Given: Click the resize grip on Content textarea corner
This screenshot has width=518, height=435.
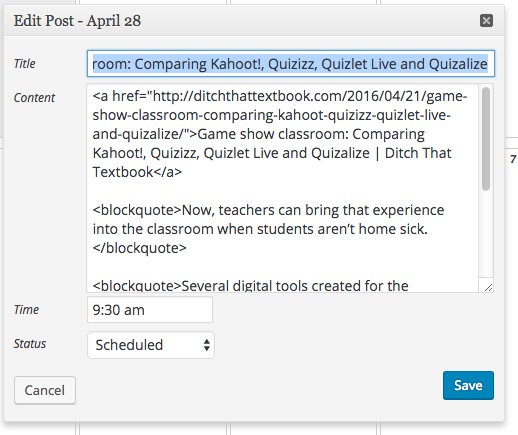Looking at the screenshot, I should pyautogui.click(x=488, y=287).
